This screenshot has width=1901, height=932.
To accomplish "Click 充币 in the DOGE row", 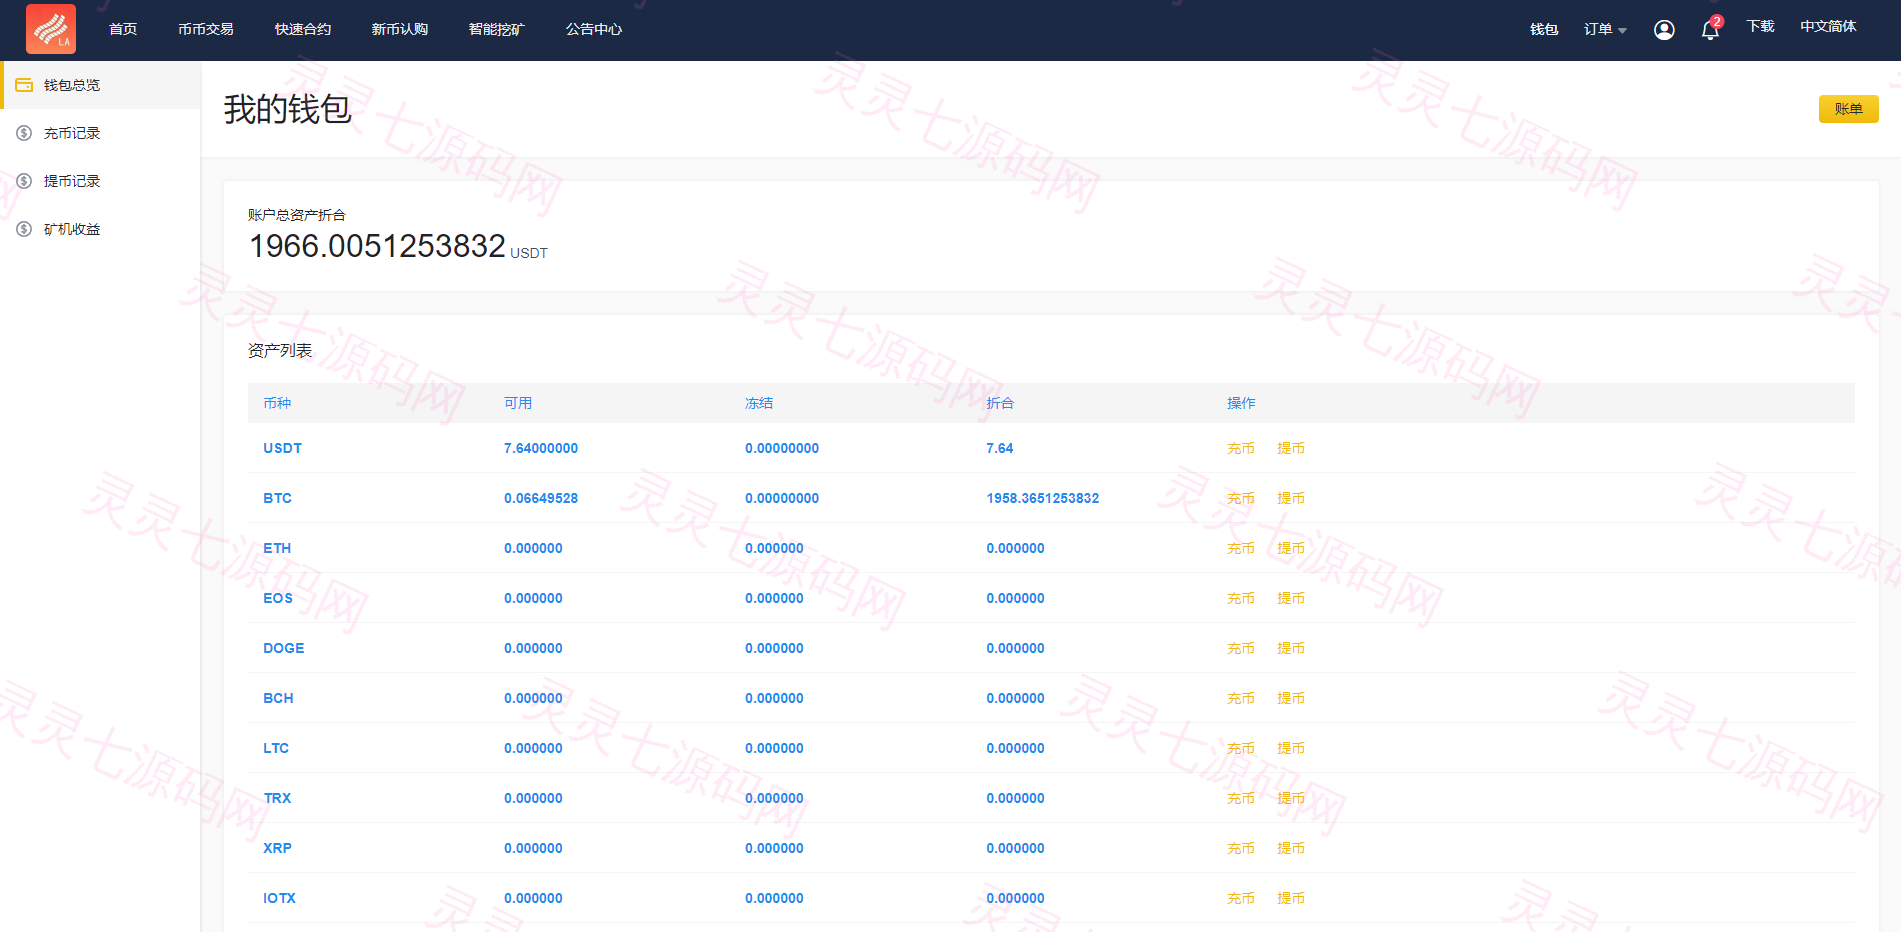I will pos(1240,648).
